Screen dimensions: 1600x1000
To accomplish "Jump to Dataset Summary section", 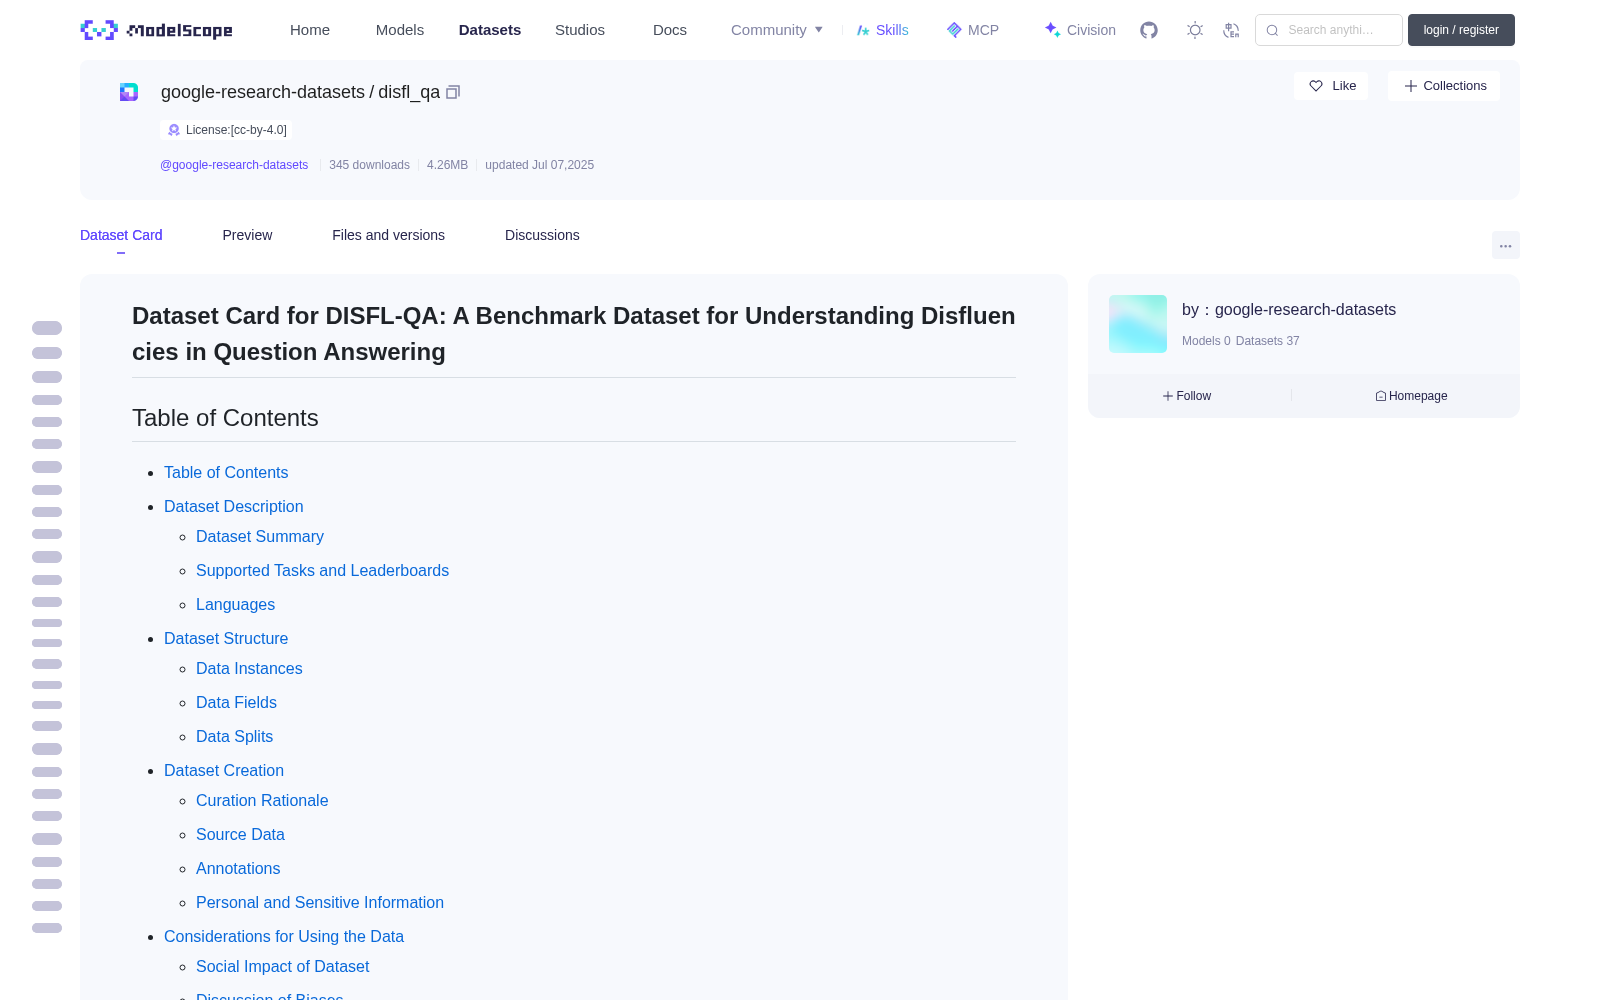I will tap(260, 536).
